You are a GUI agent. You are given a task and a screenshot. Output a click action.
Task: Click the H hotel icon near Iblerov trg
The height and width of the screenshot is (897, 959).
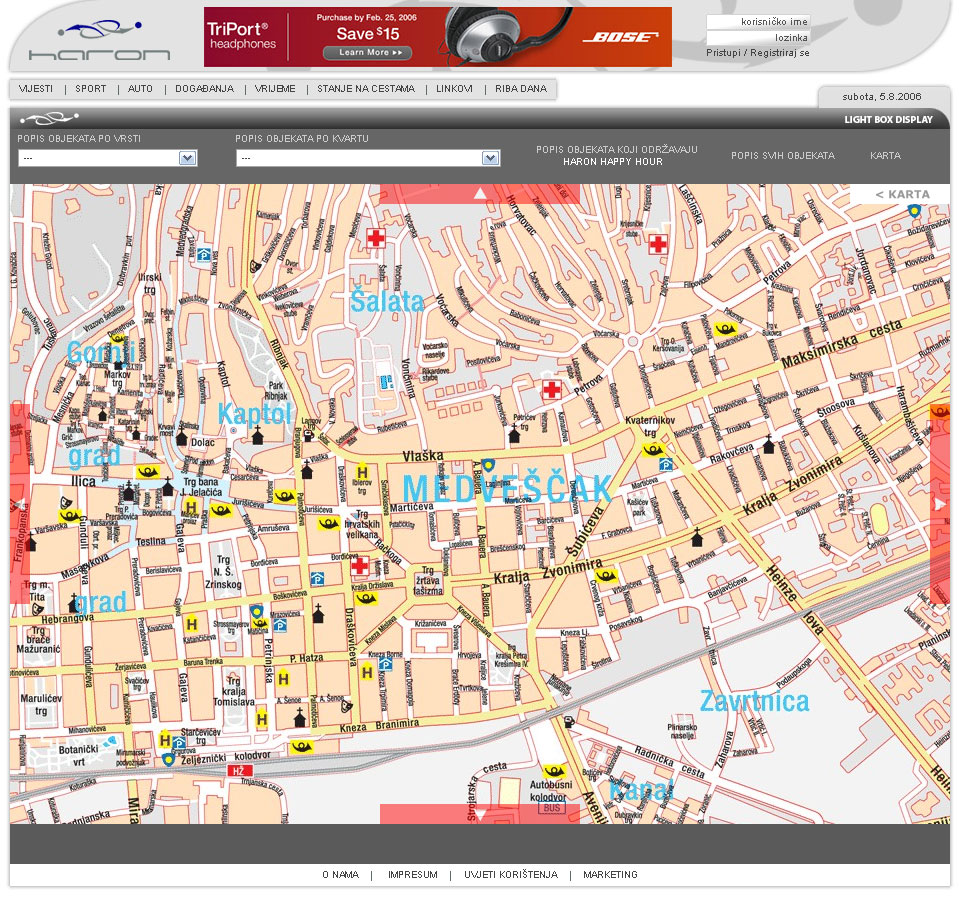(363, 472)
